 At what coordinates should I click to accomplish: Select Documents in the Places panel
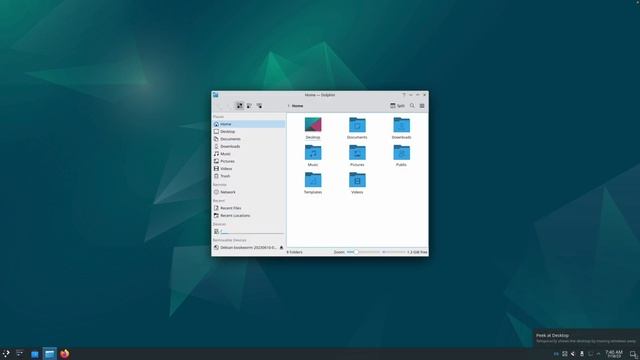click(249, 139)
